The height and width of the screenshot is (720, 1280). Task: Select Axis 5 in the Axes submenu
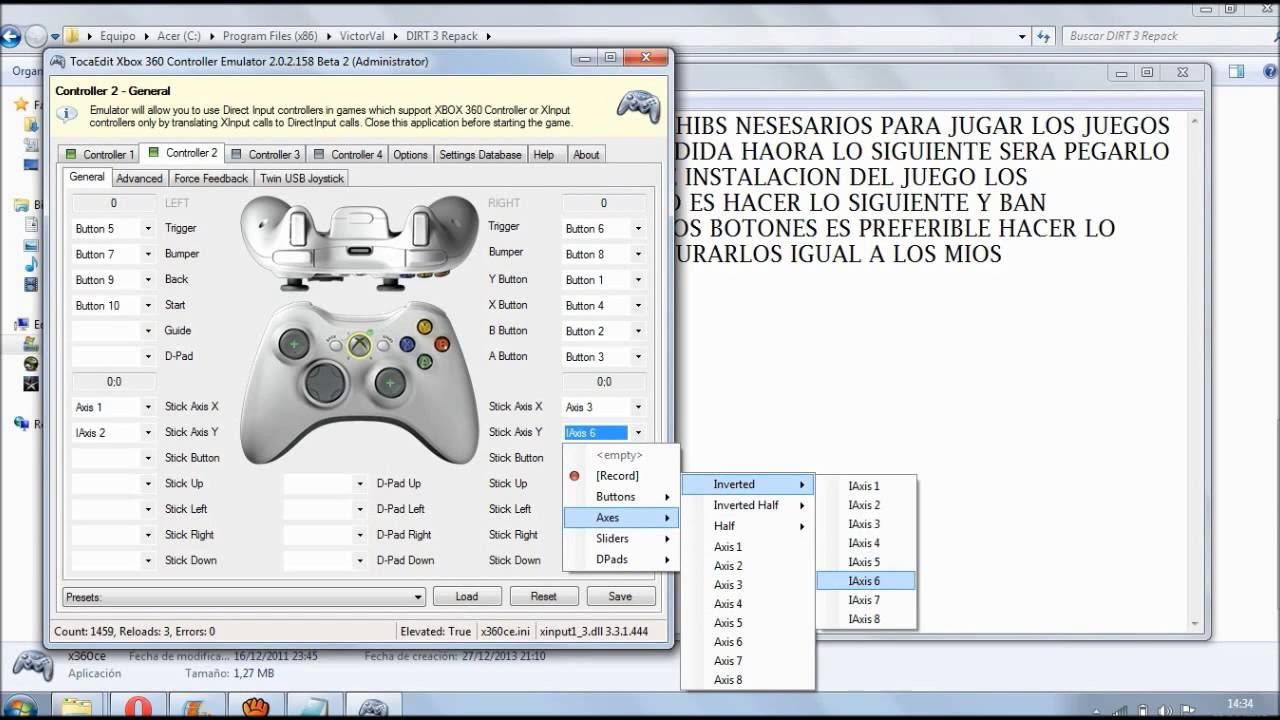click(748, 623)
